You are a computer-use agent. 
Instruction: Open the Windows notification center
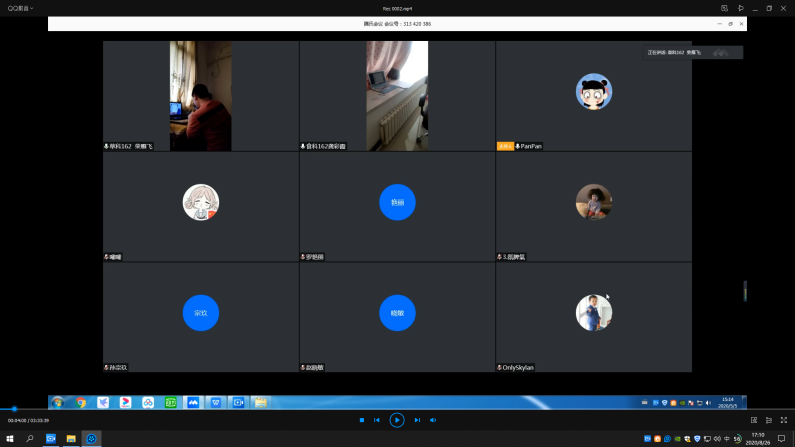(781, 439)
